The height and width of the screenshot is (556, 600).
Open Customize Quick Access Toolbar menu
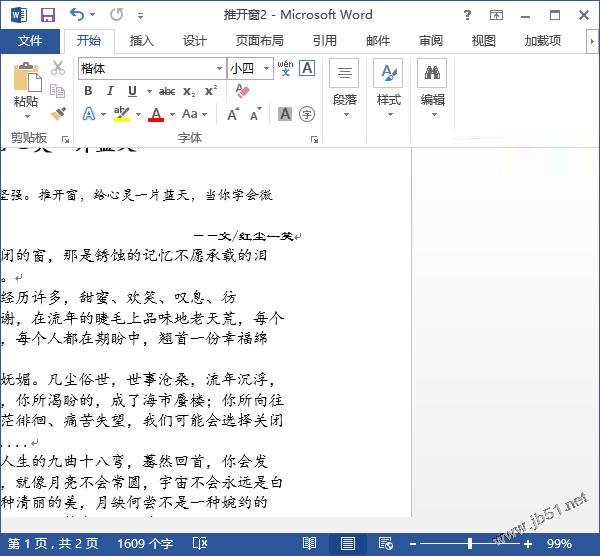click(x=140, y=16)
